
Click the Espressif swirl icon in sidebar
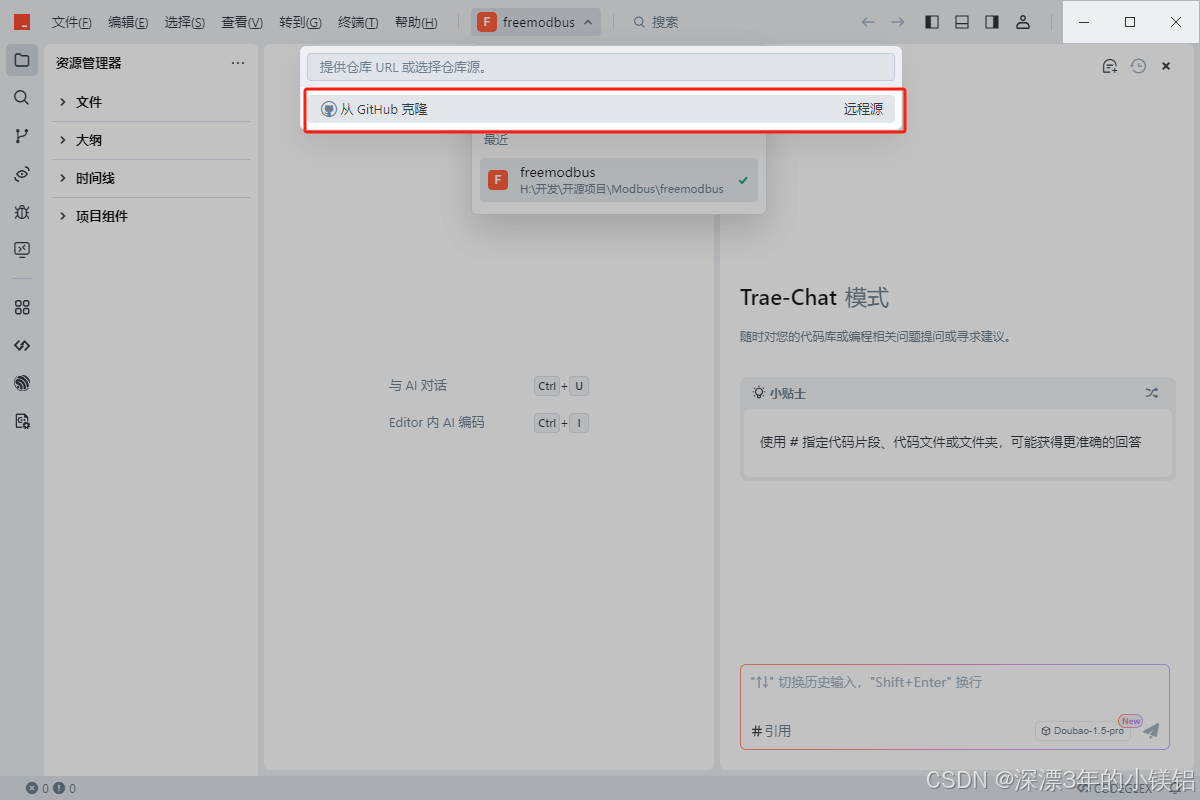click(22, 383)
